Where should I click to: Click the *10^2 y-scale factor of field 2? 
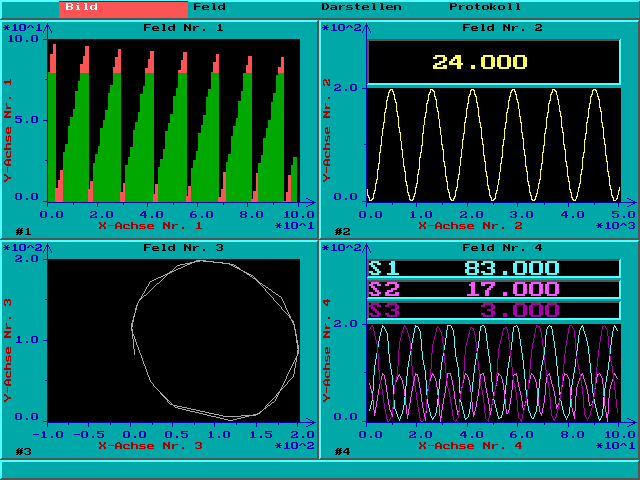coord(342,28)
